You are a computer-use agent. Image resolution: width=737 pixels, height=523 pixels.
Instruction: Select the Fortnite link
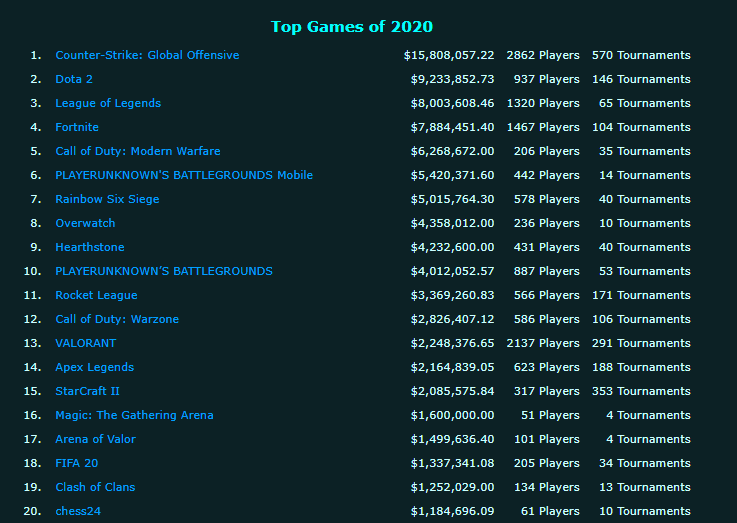tap(77, 127)
